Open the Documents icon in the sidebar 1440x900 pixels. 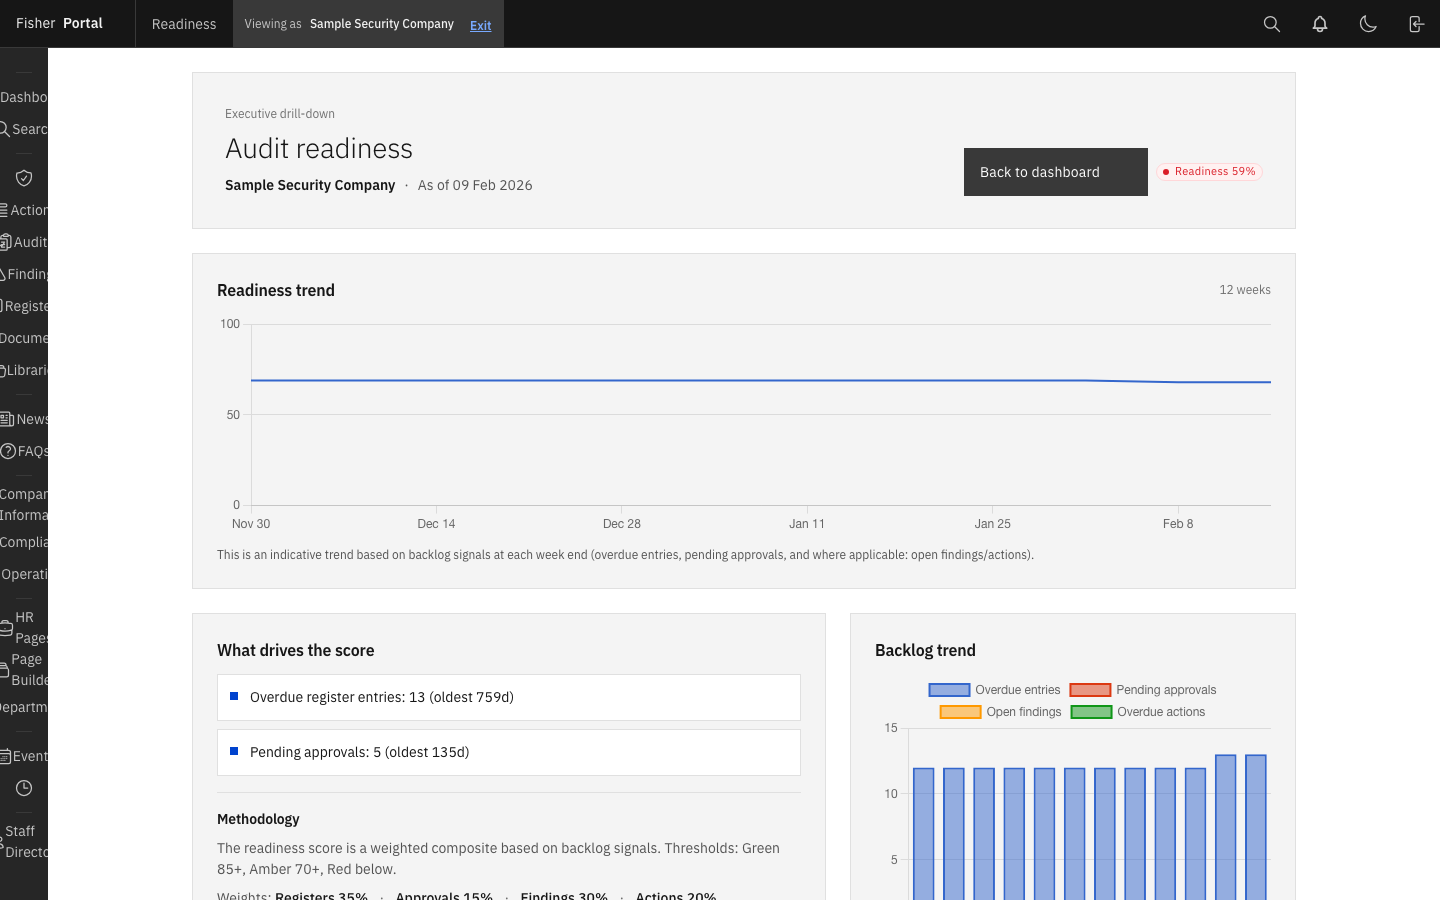click(22, 338)
